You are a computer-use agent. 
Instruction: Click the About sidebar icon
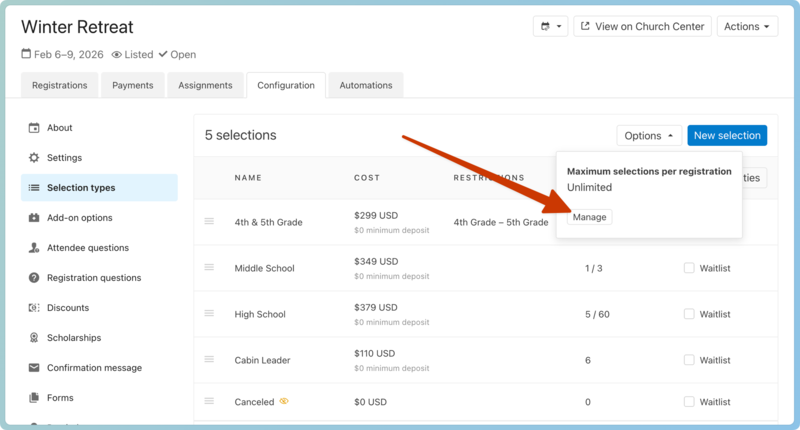[x=34, y=128]
